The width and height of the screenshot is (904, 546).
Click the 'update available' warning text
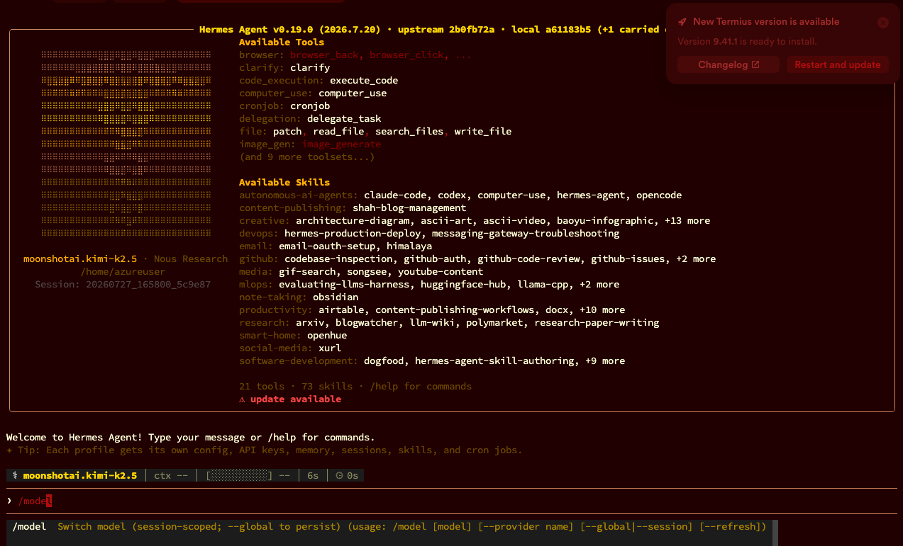pos(295,399)
